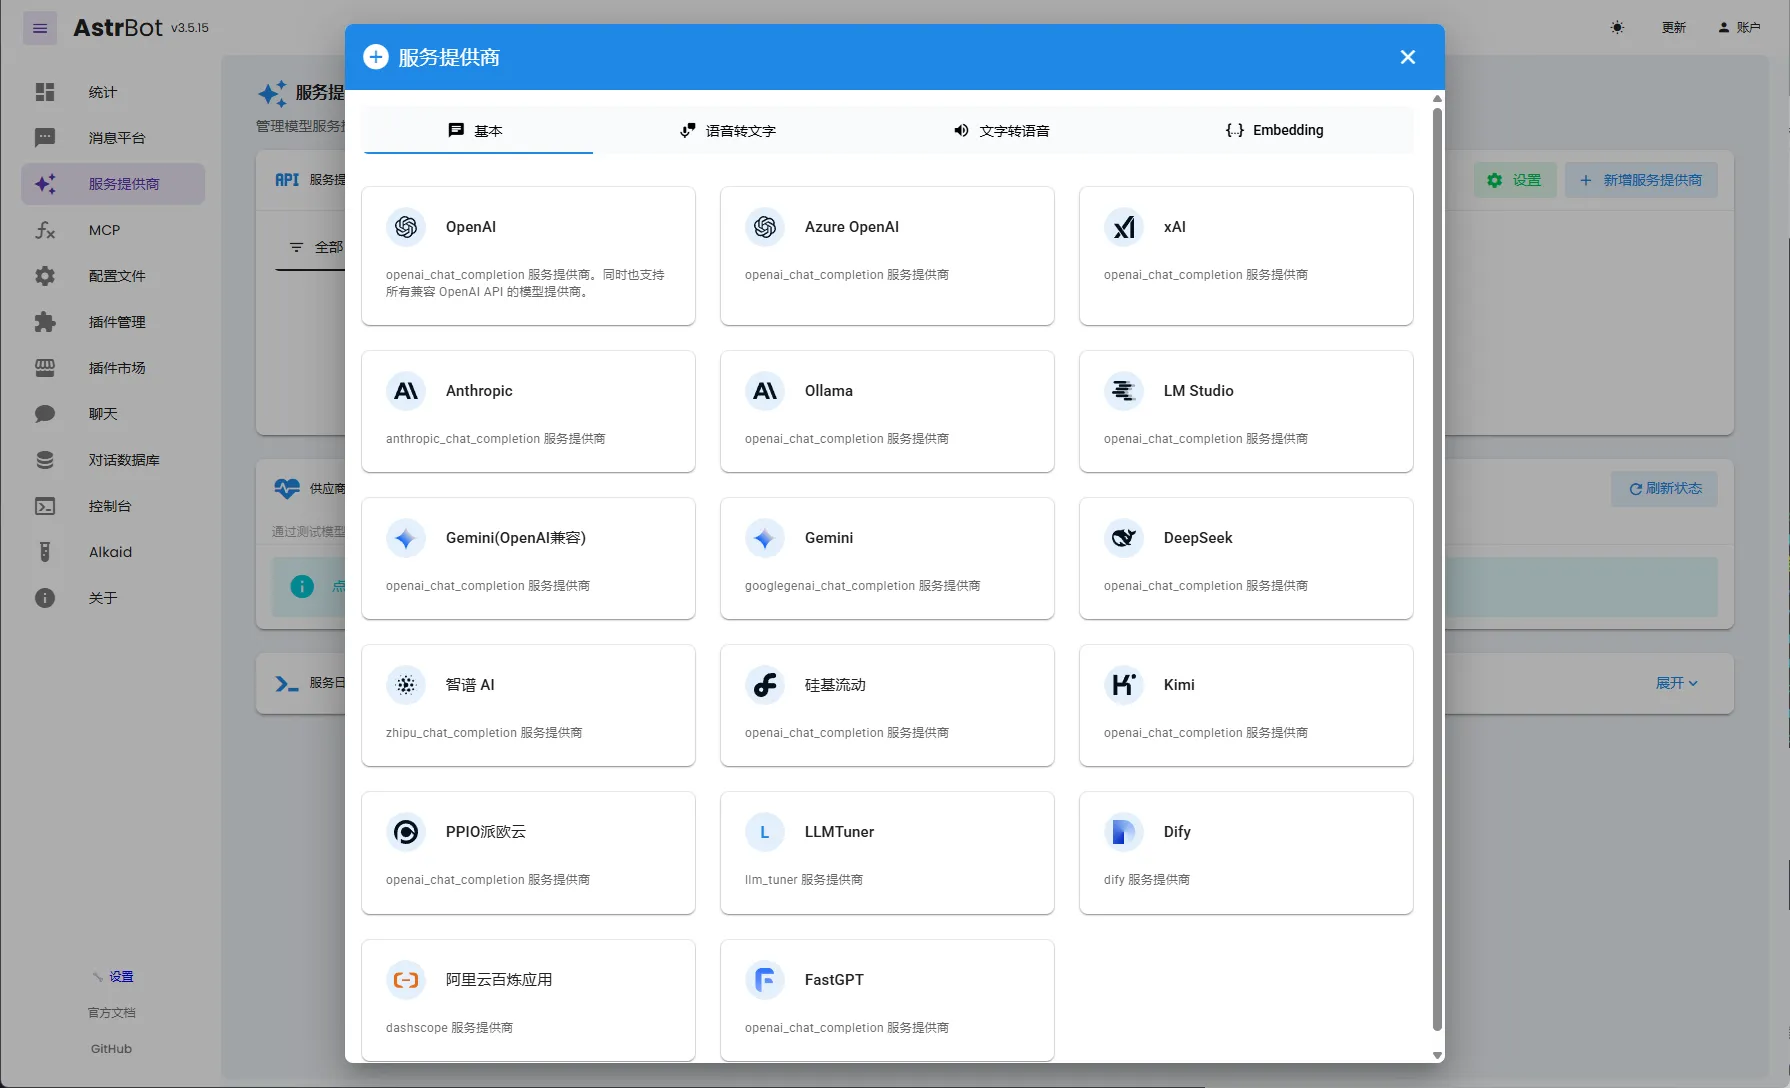1790x1088 pixels.
Task: Open Alkaid flask icon in sidebar
Action: 45,552
